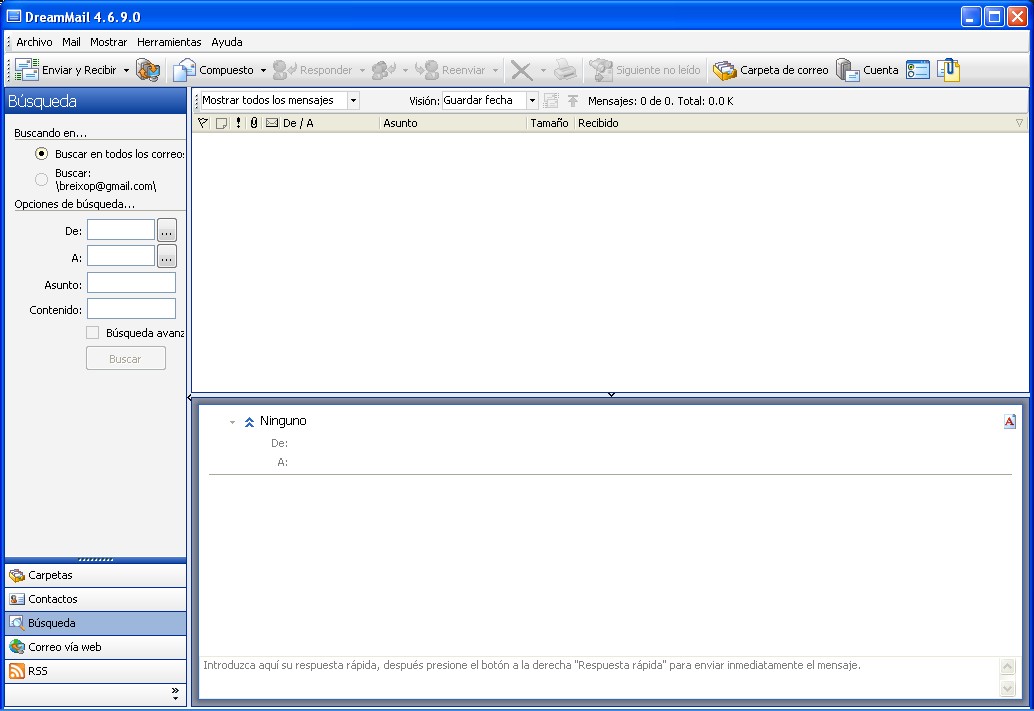Viewport: 1034px width, 711px height.
Task: Click the DreamMail title bar icon
Action: [x=14, y=16]
